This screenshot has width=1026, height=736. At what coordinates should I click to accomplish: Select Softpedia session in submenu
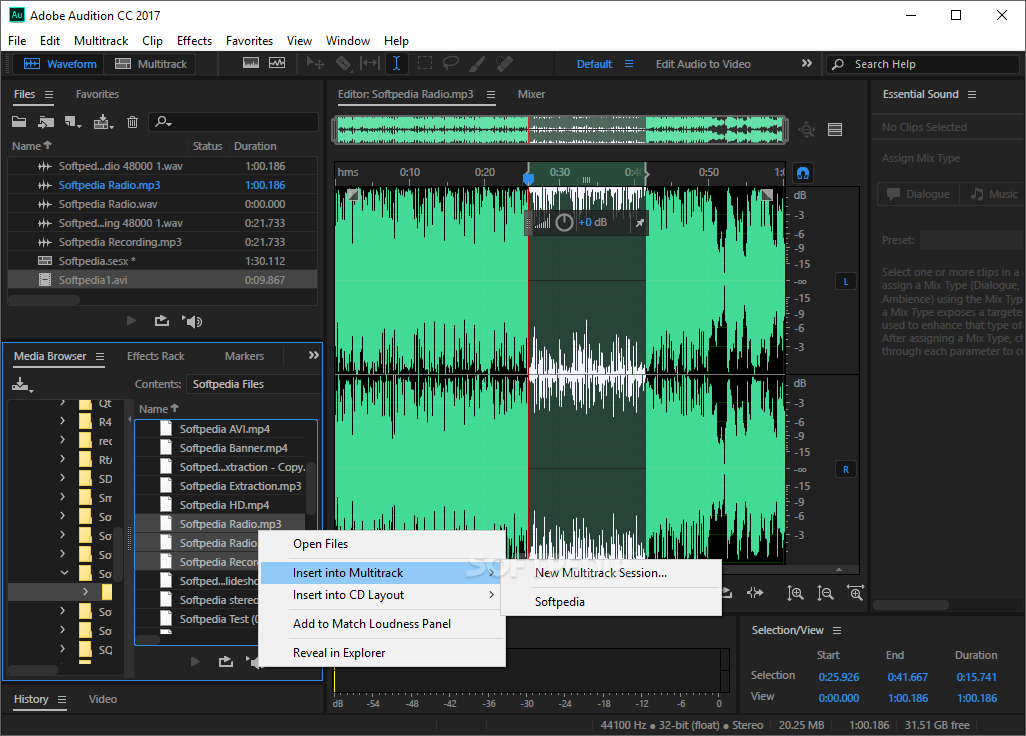(611, 602)
